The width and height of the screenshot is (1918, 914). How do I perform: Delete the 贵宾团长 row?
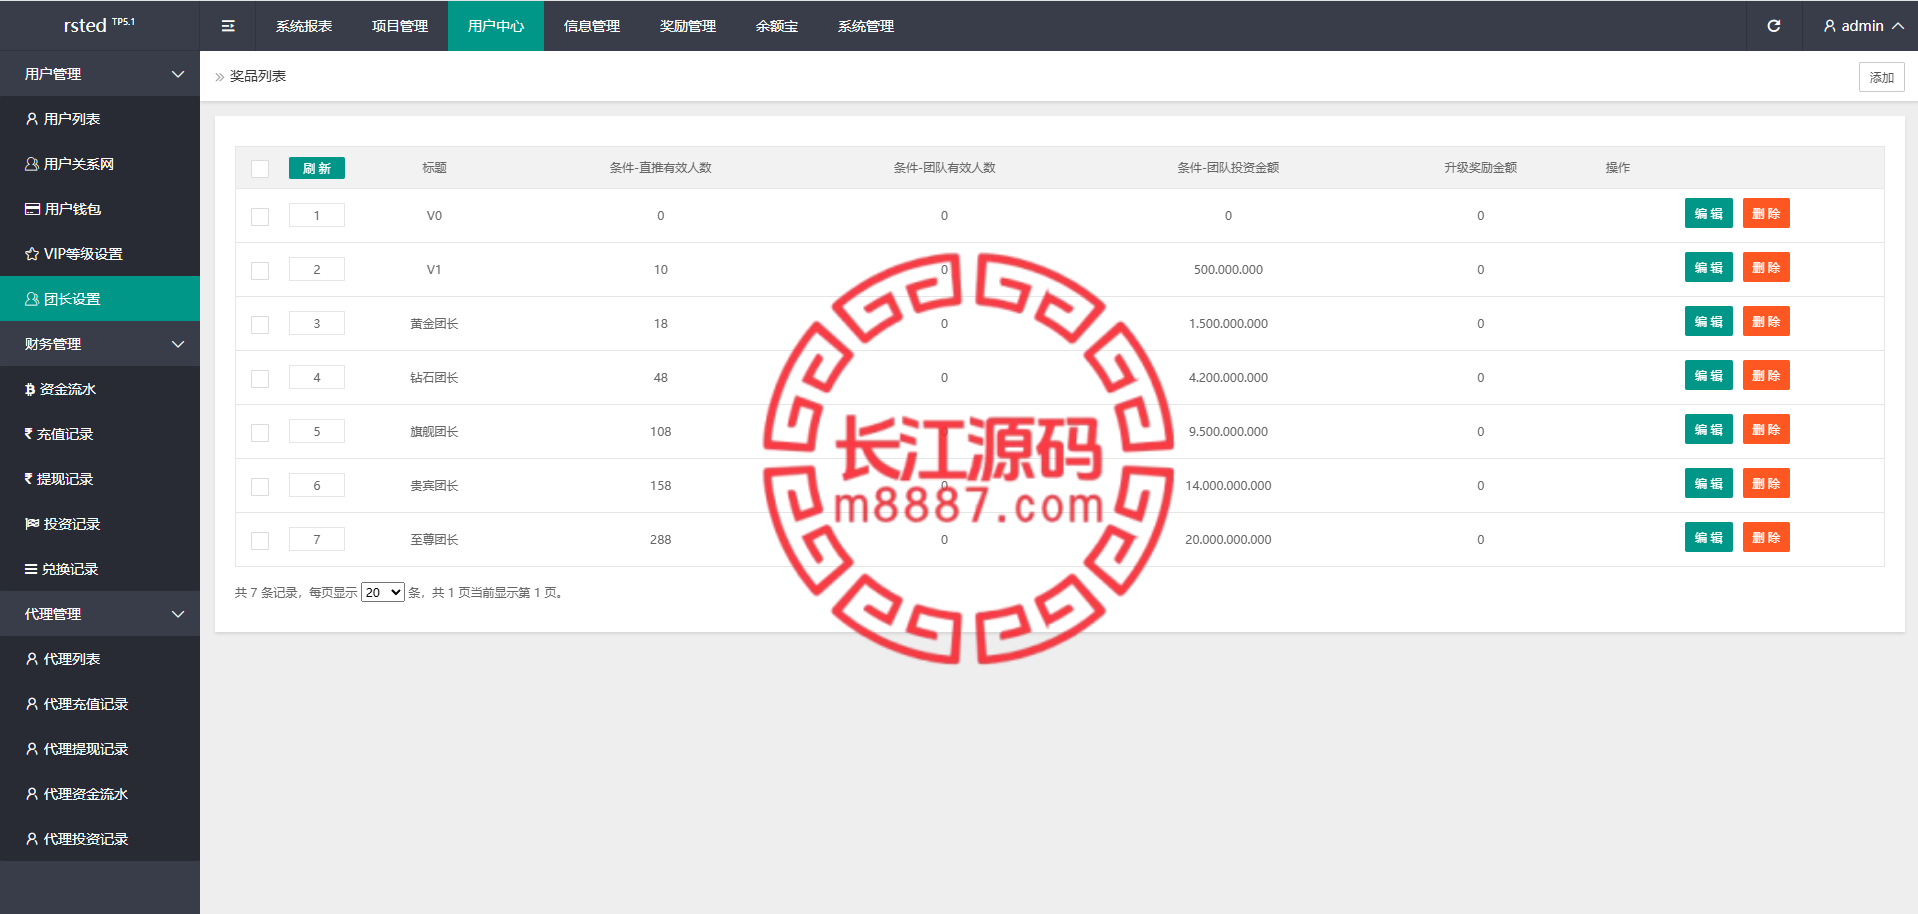[1766, 484]
